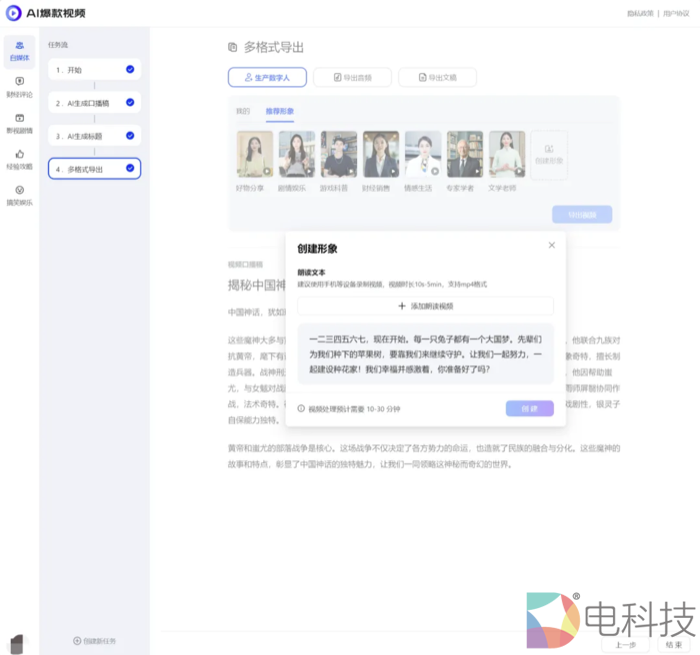Close the 创建形象 dialog
This screenshot has height=655, width=700.
point(551,245)
